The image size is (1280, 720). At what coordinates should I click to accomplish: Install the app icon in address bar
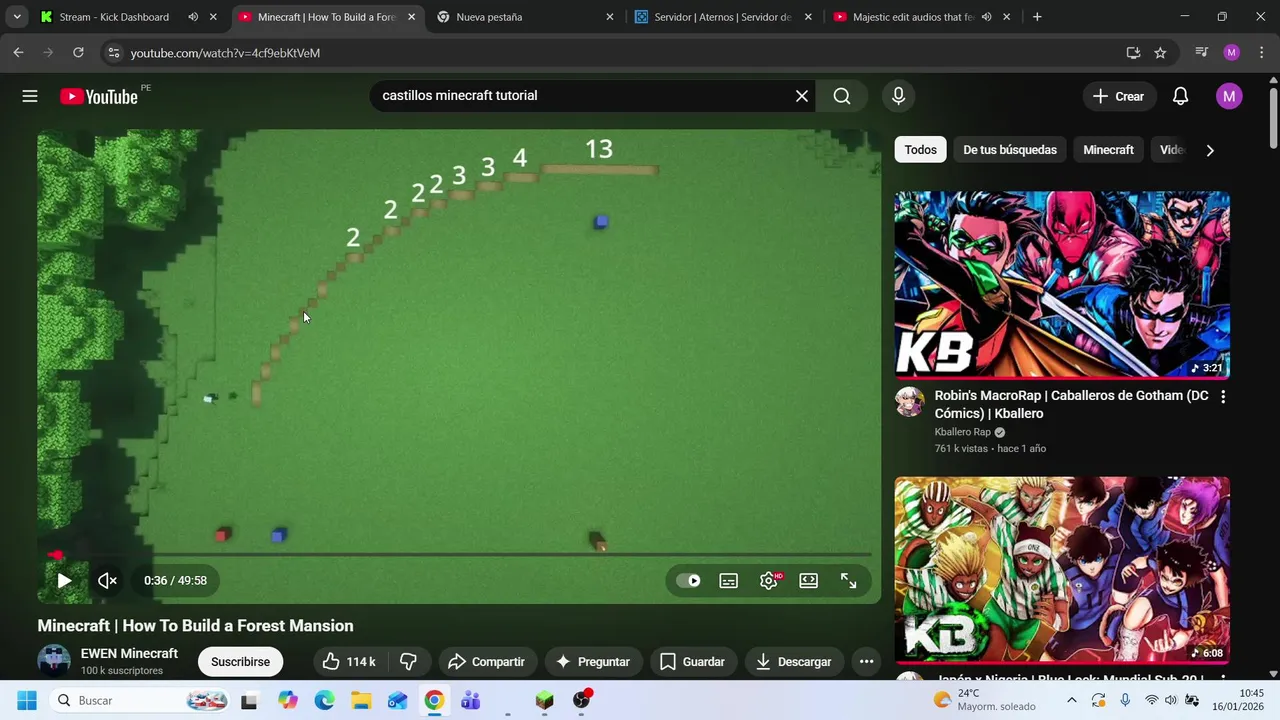[1133, 53]
